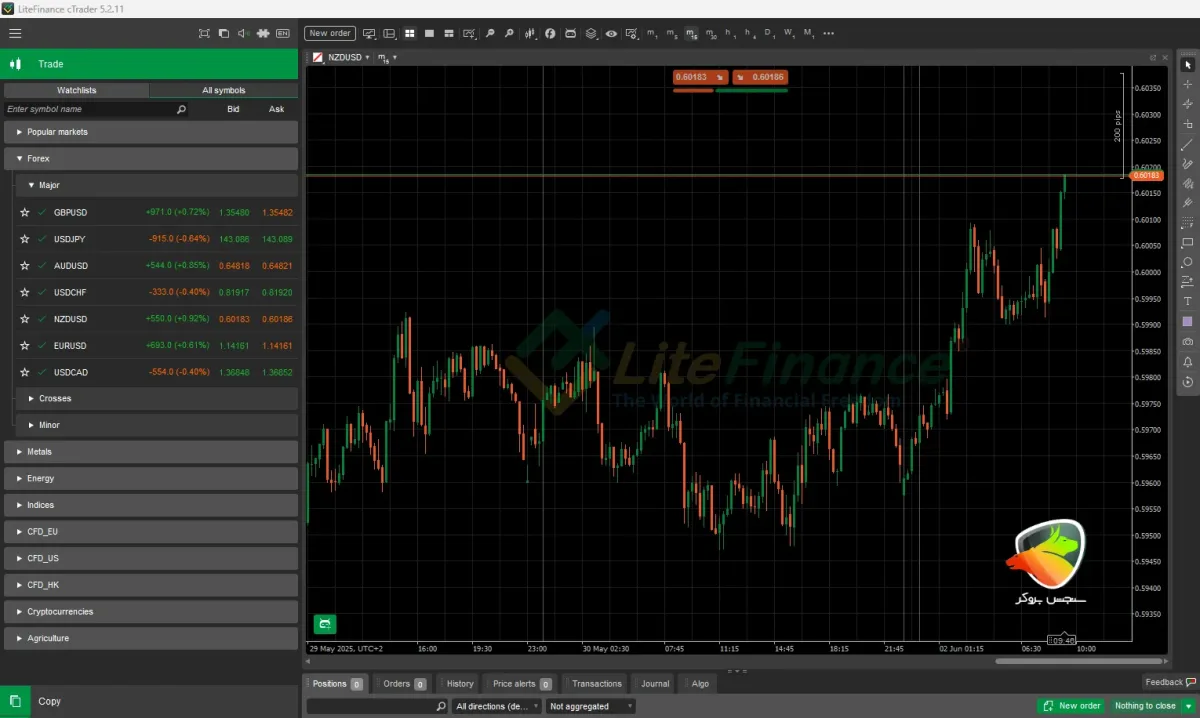The width and height of the screenshot is (1200, 718).
Task: Open the Orders tab
Action: [x=403, y=684]
